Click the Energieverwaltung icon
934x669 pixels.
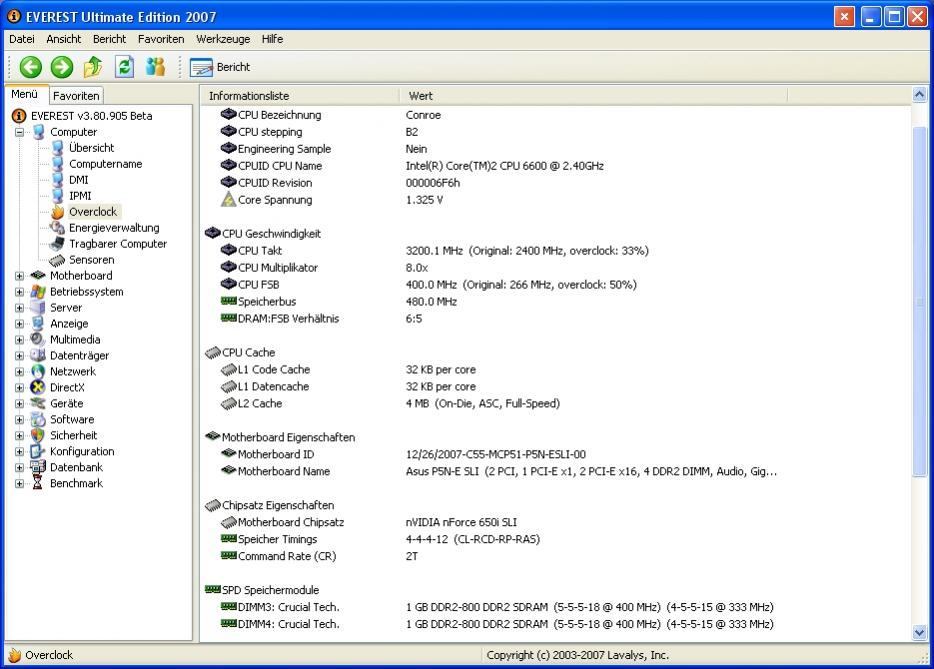[x=57, y=228]
